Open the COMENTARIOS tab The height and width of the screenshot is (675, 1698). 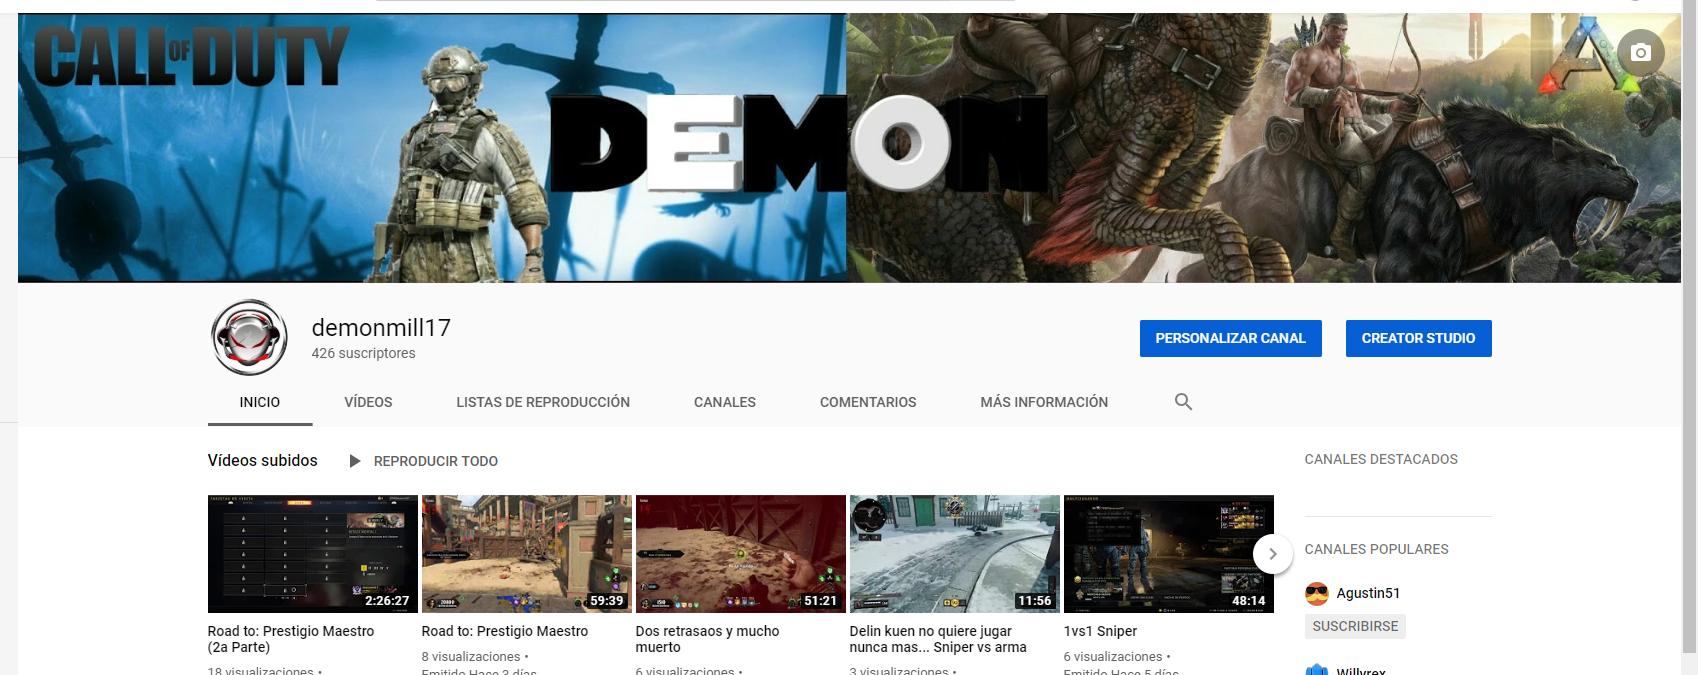(868, 402)
